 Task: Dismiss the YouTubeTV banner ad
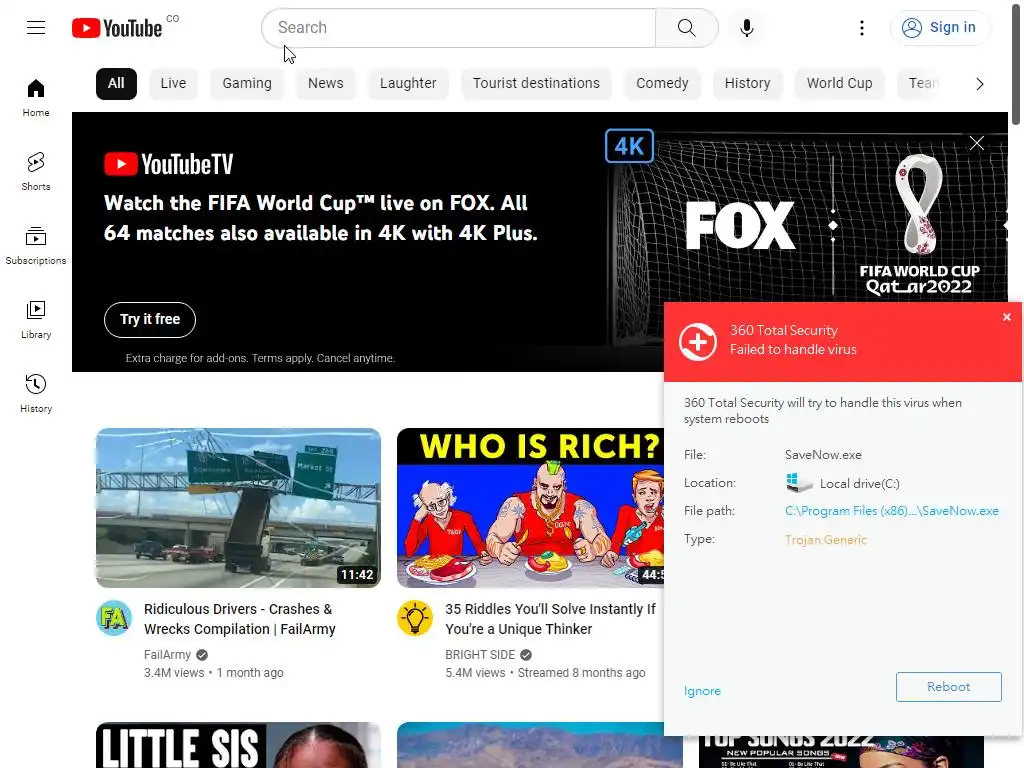(x=976, y=143)
